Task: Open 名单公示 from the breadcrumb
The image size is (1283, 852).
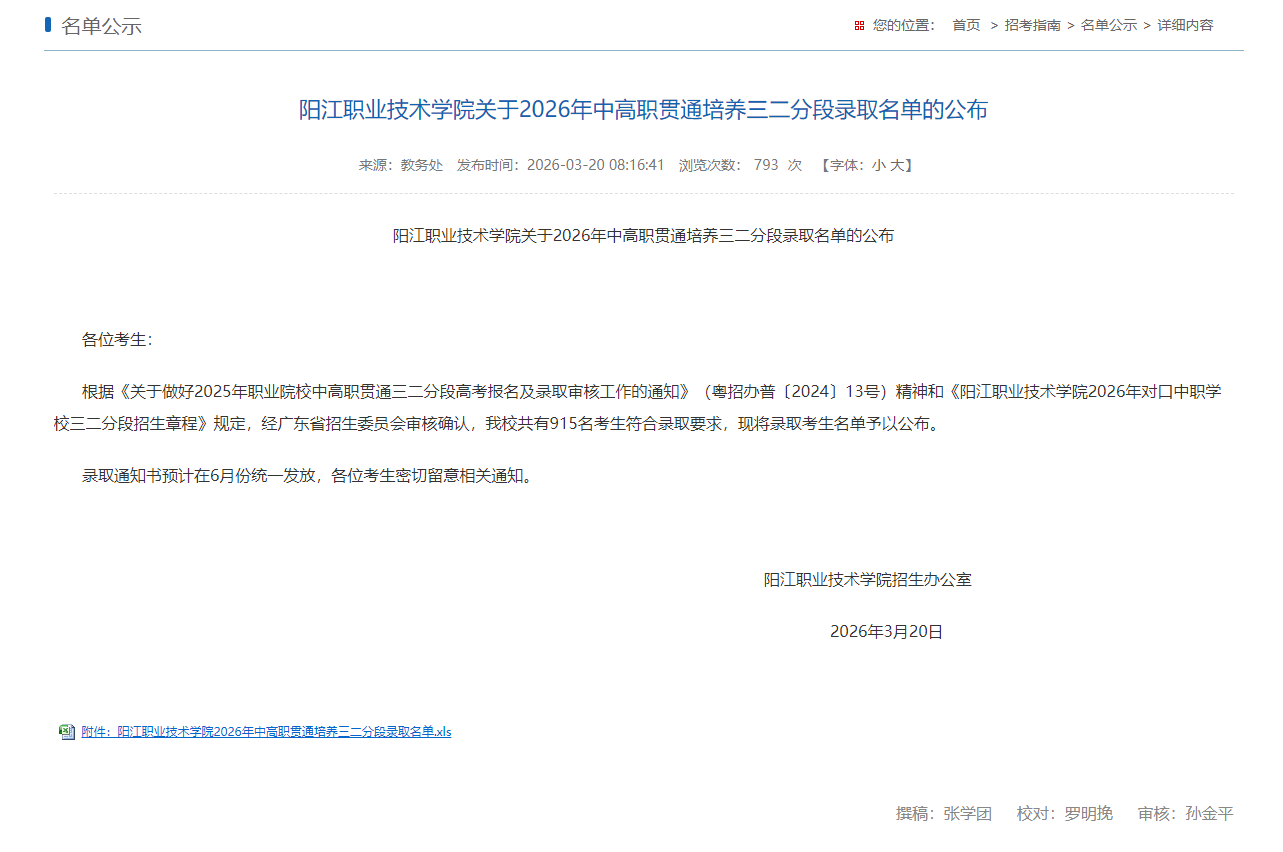Action: [1109, 25]
